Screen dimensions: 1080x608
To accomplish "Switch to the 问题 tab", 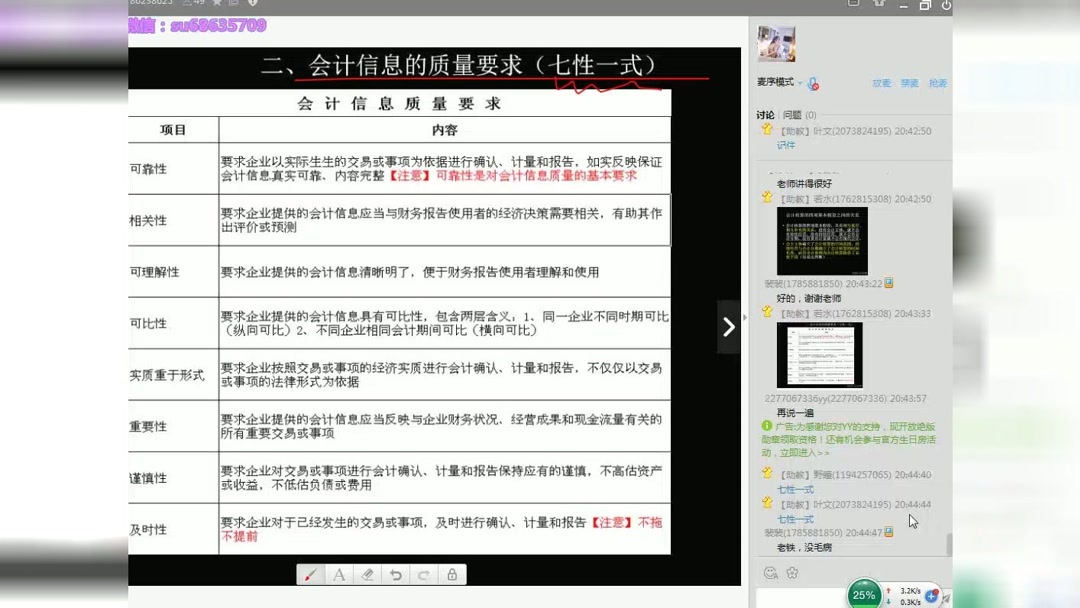I will tap(795, 115).
